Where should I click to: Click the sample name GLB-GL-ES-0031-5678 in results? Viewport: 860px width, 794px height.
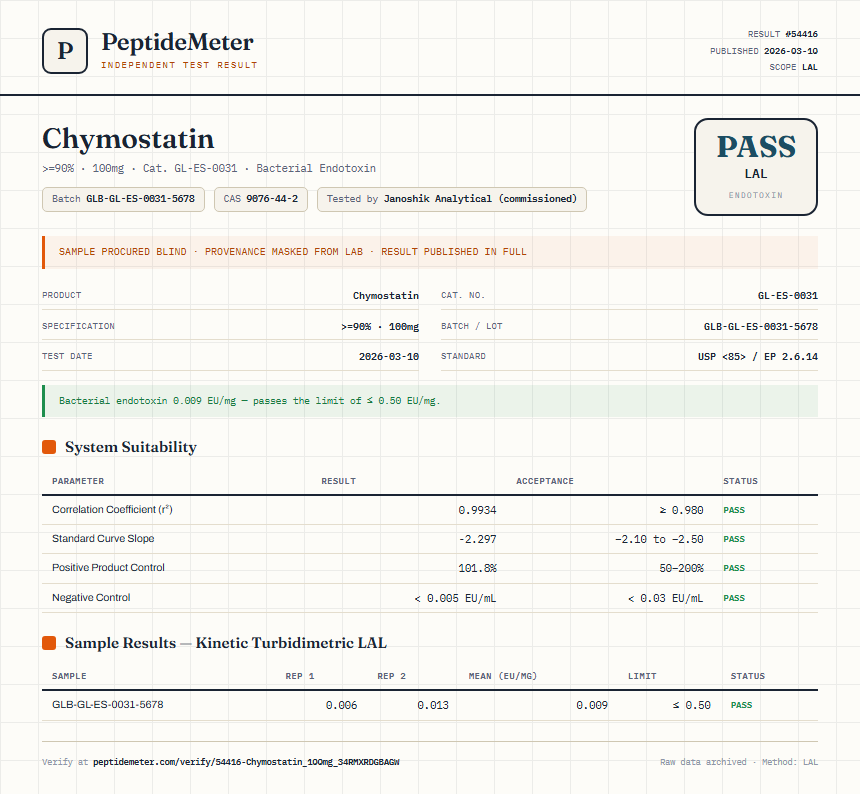pos(108,705)
